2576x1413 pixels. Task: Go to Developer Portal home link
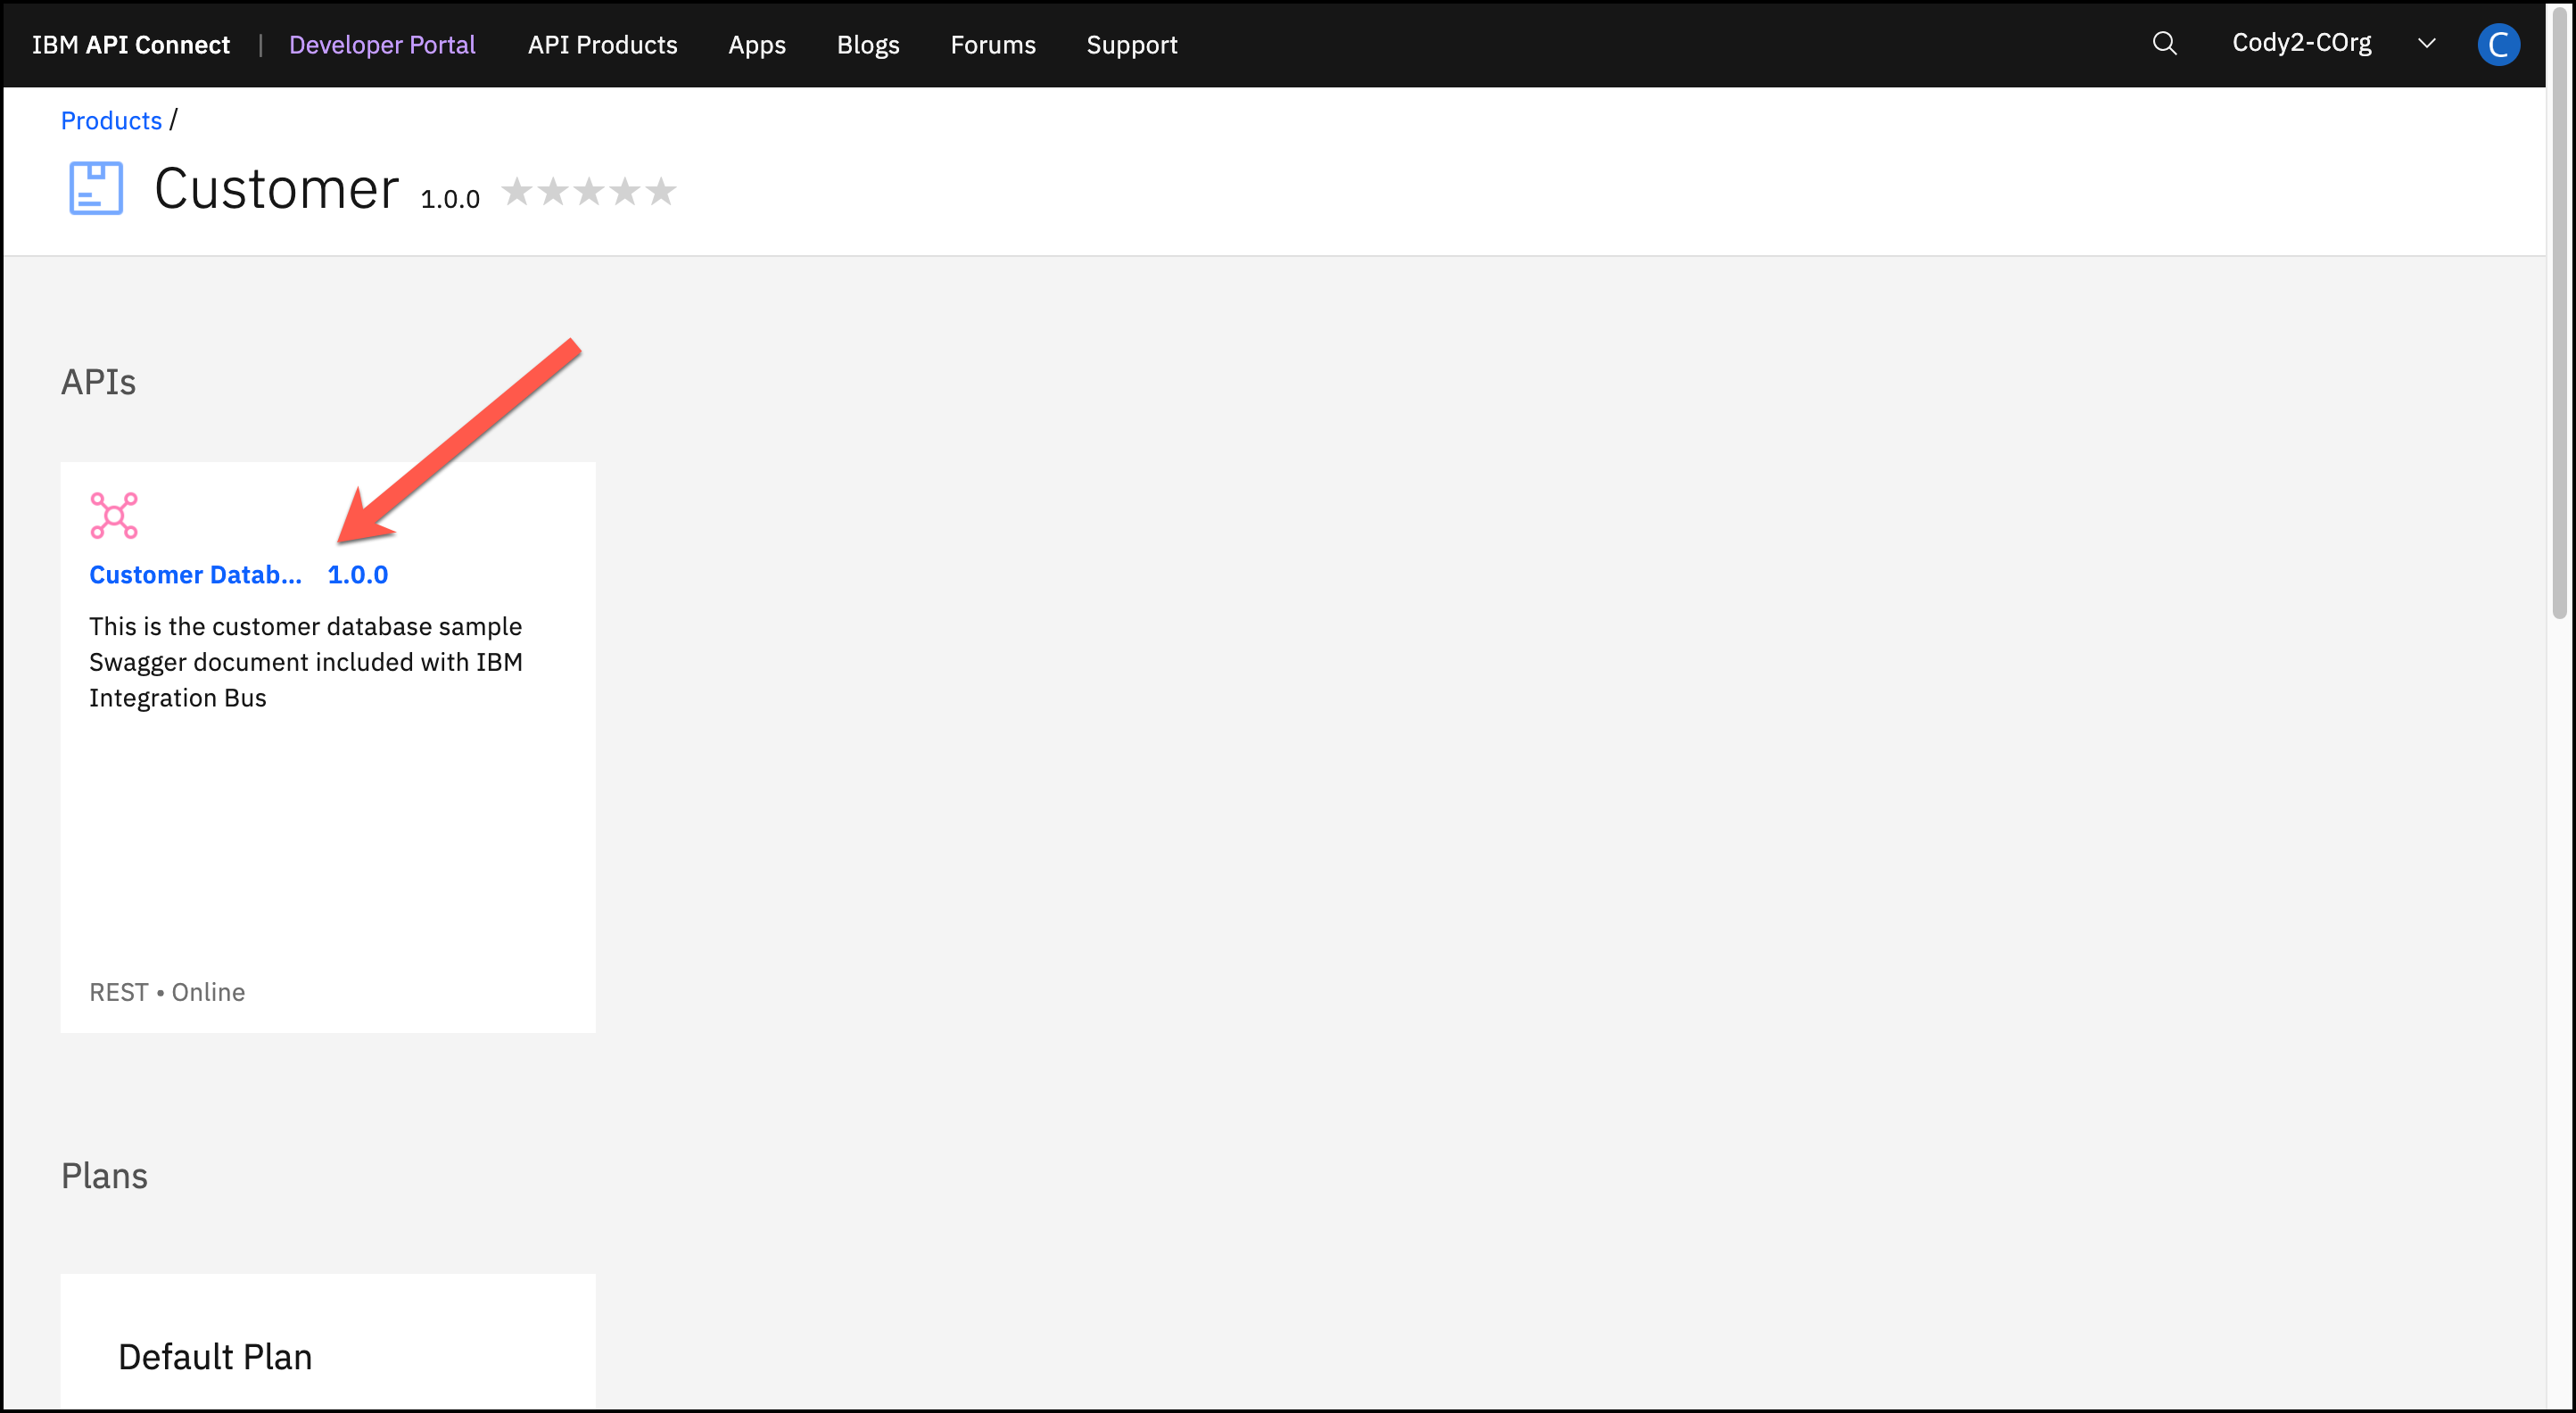[382, 45]
